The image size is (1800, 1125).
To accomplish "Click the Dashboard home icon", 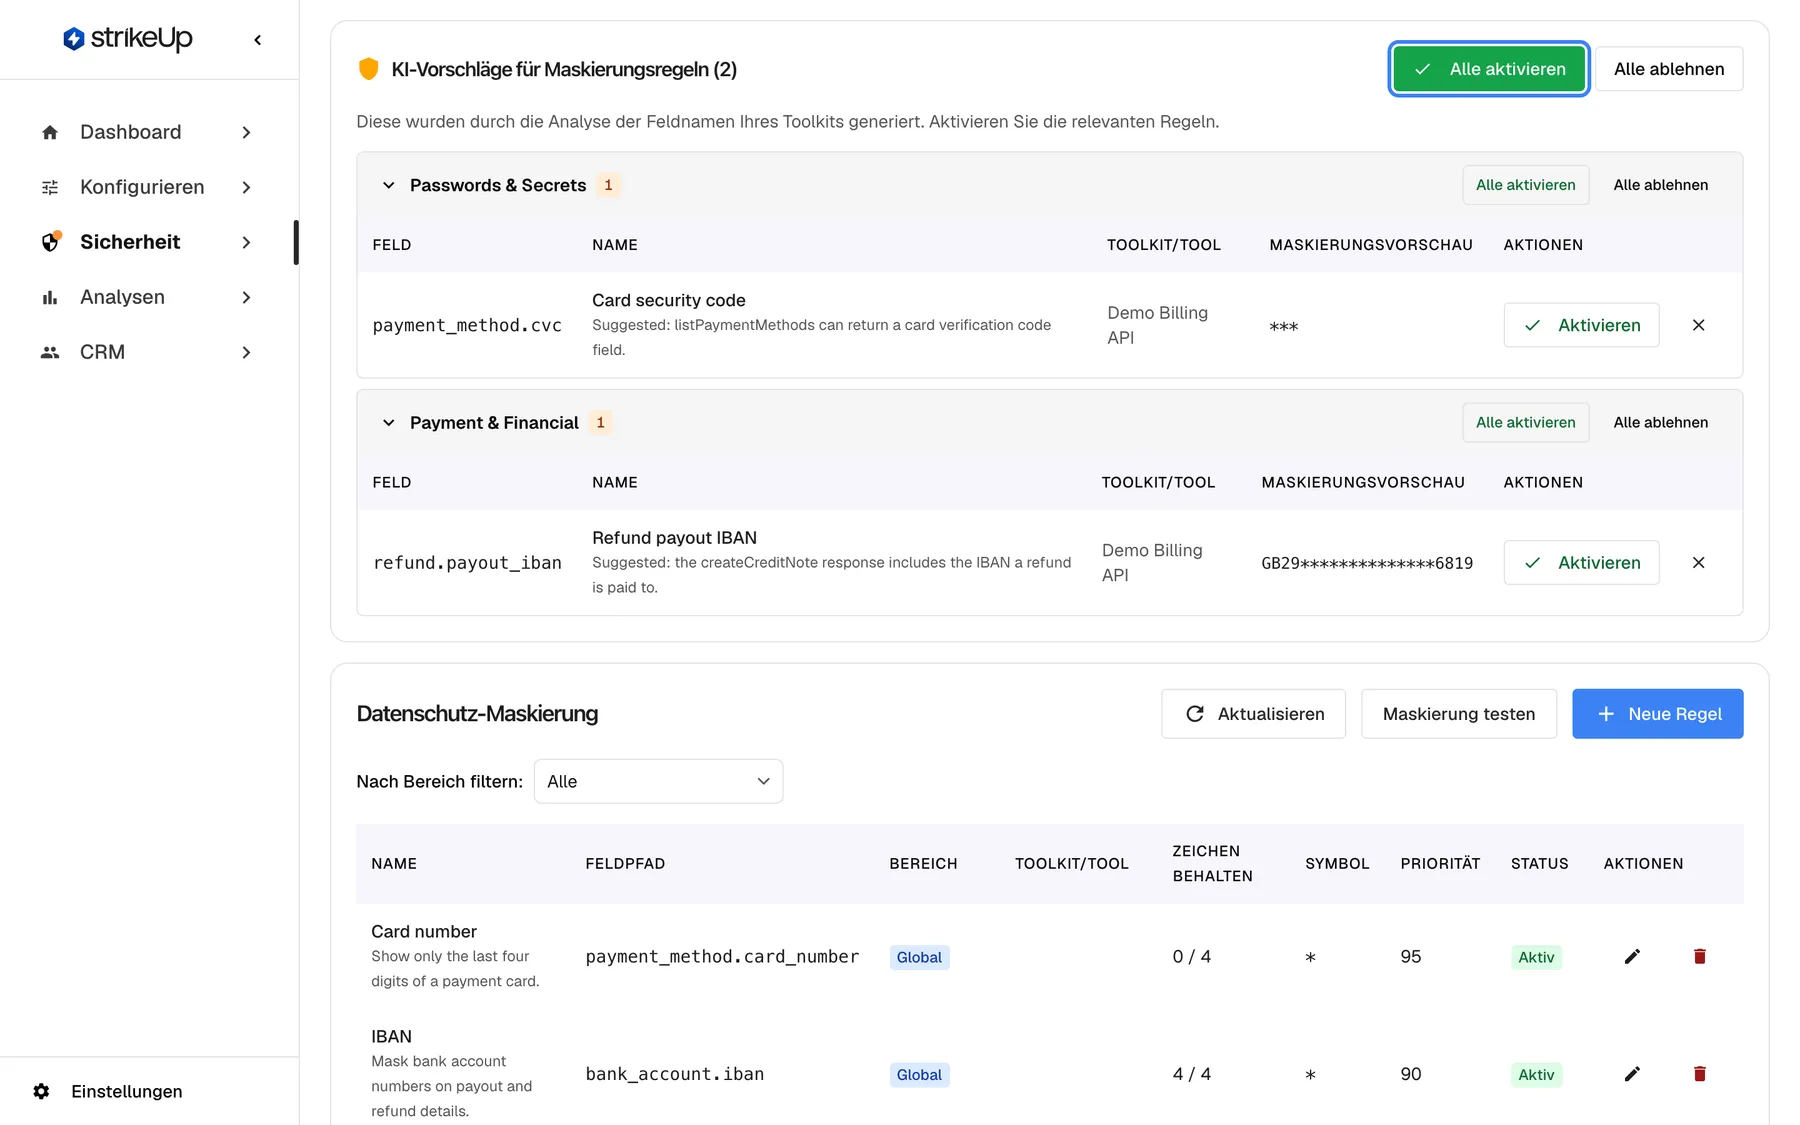I will pos(50,132).
